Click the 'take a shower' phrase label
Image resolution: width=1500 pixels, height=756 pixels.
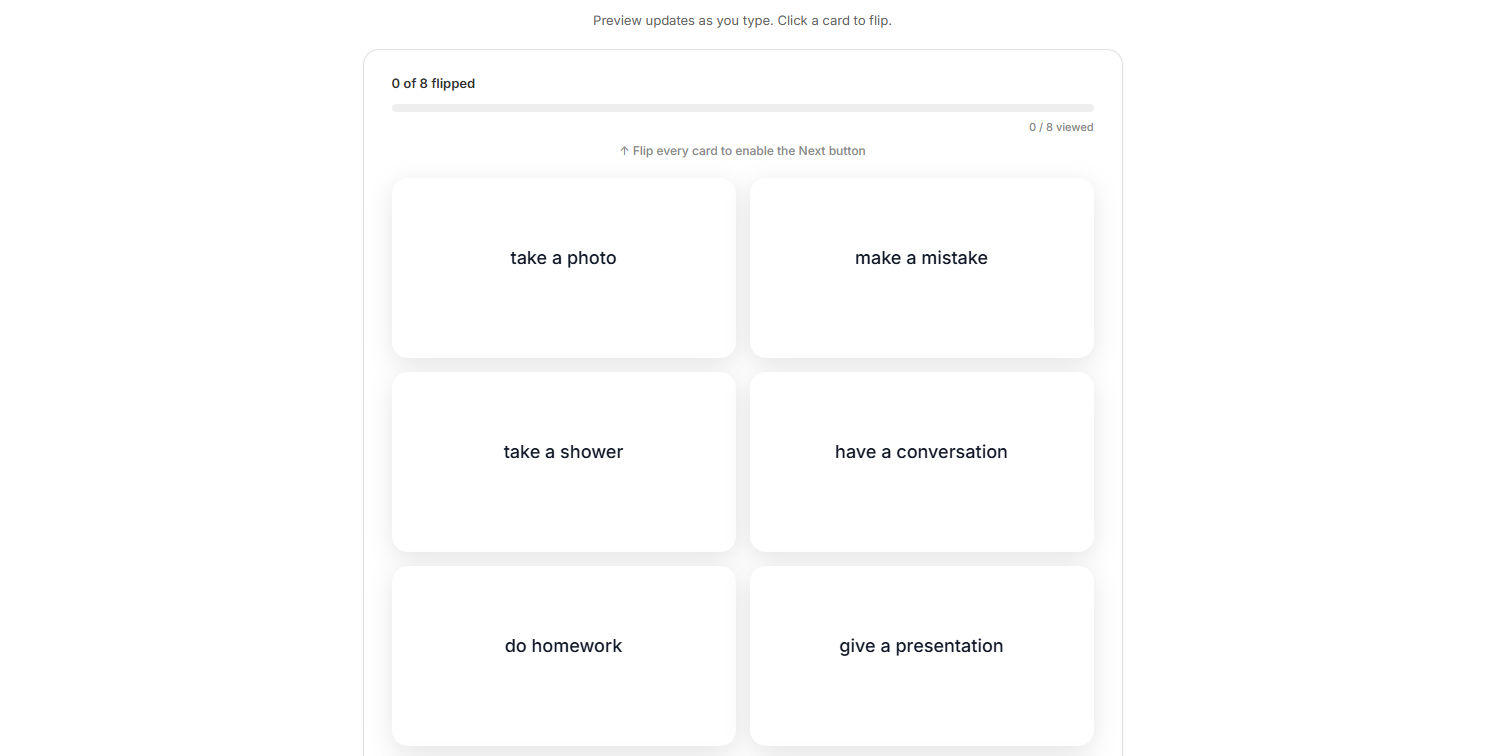coord(563,452)
